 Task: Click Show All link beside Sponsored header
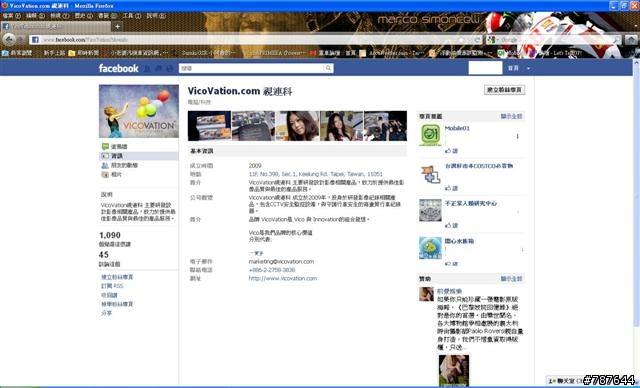511,279
